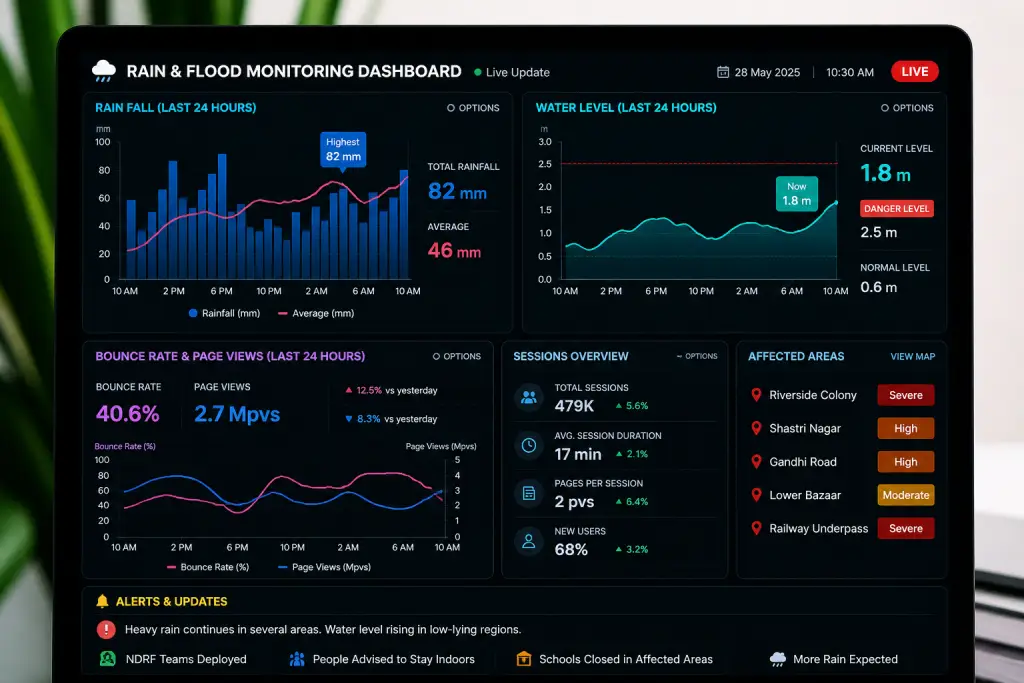Toggle the Page Views (Mpvs) legend entry

click(325, 567)
